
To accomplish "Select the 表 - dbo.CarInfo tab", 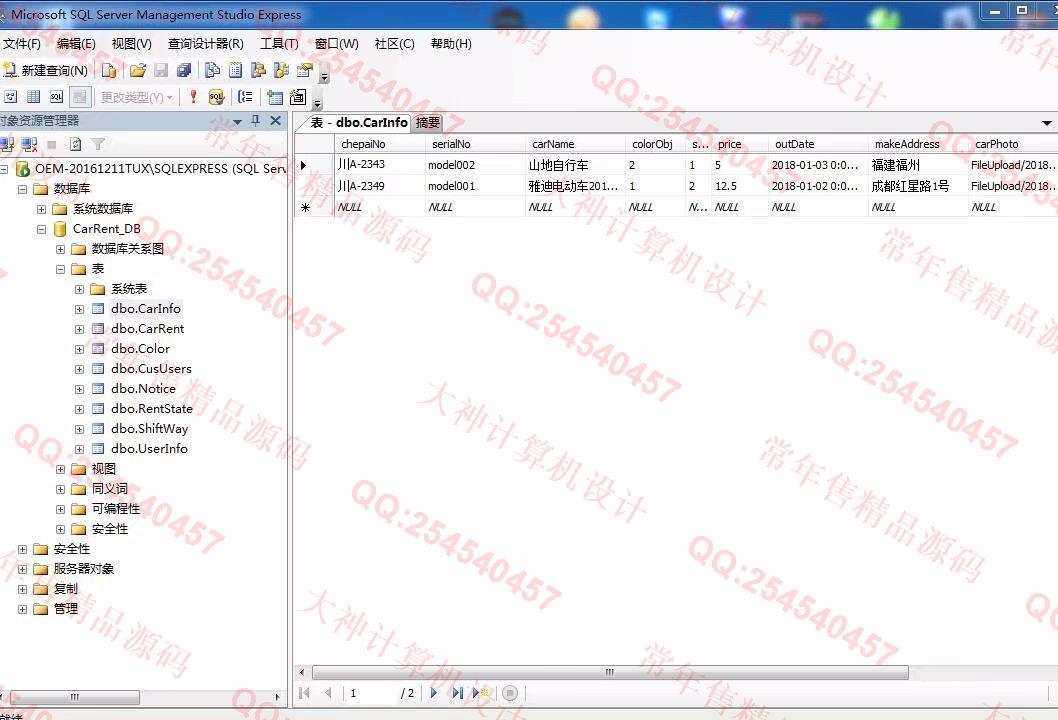I will click(358, 123).
